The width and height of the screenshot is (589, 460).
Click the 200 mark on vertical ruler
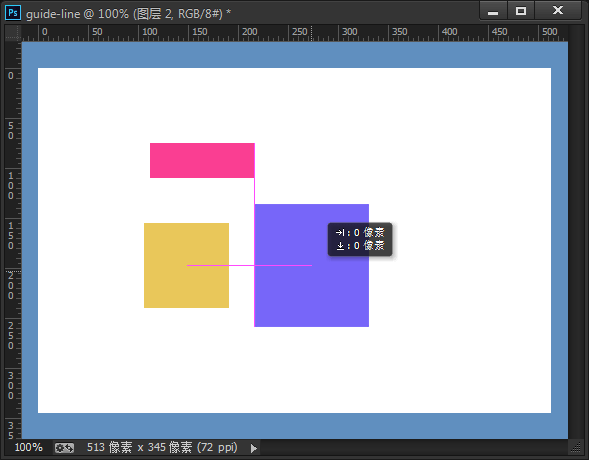11,286
